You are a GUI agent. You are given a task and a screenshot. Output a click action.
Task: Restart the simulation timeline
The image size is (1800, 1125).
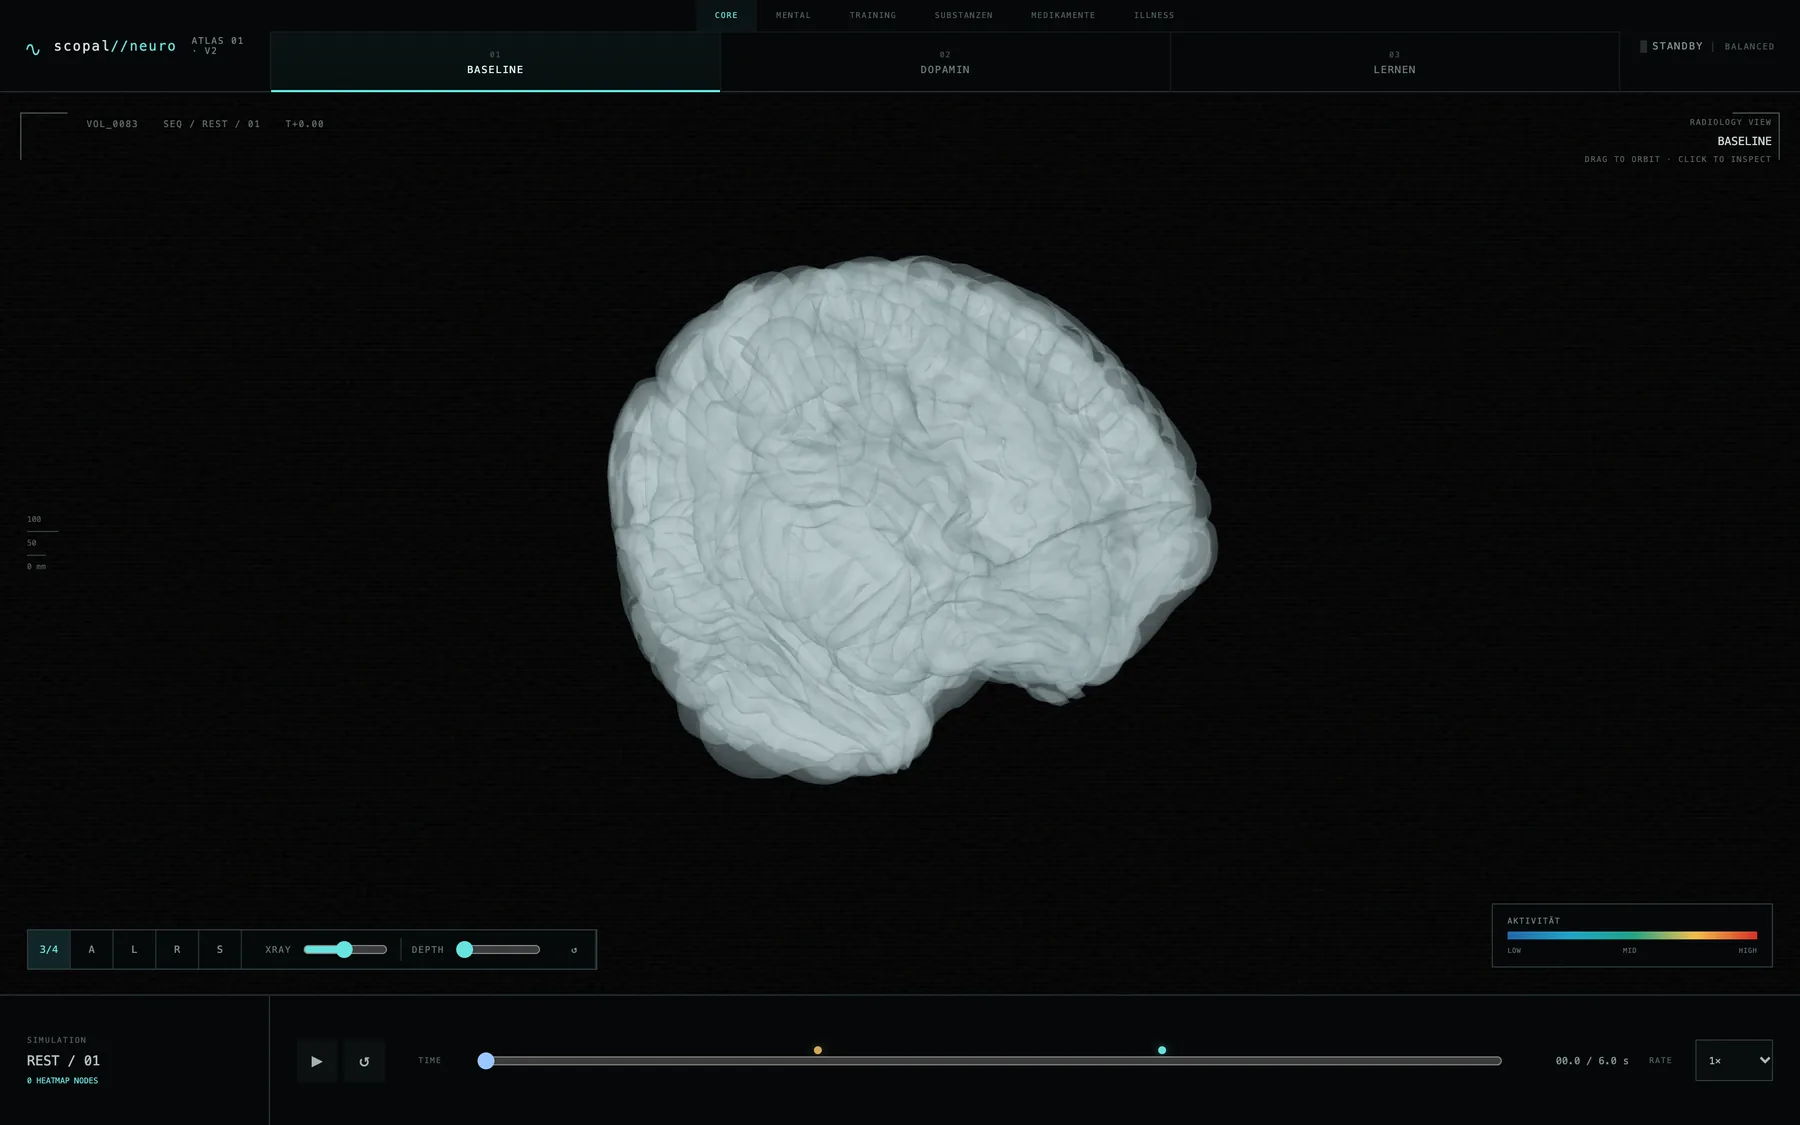click(364, 1061)
